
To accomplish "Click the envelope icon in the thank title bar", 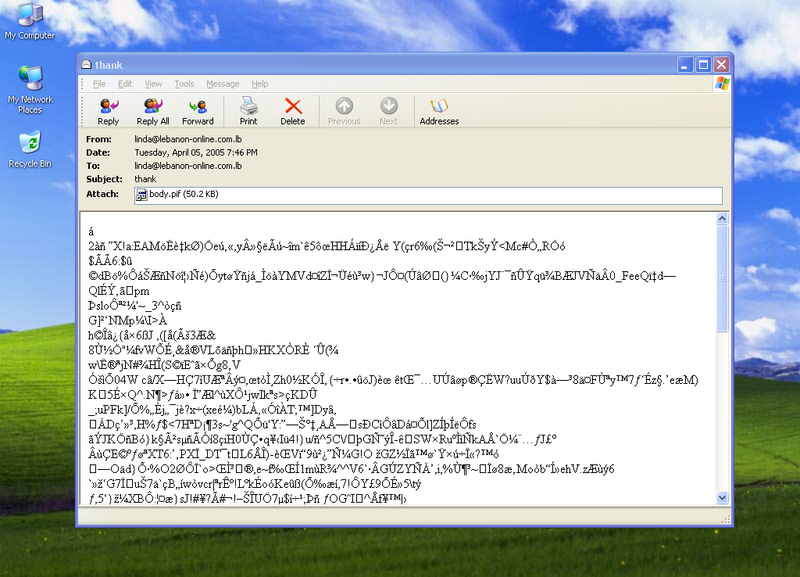I will (86, 65).
